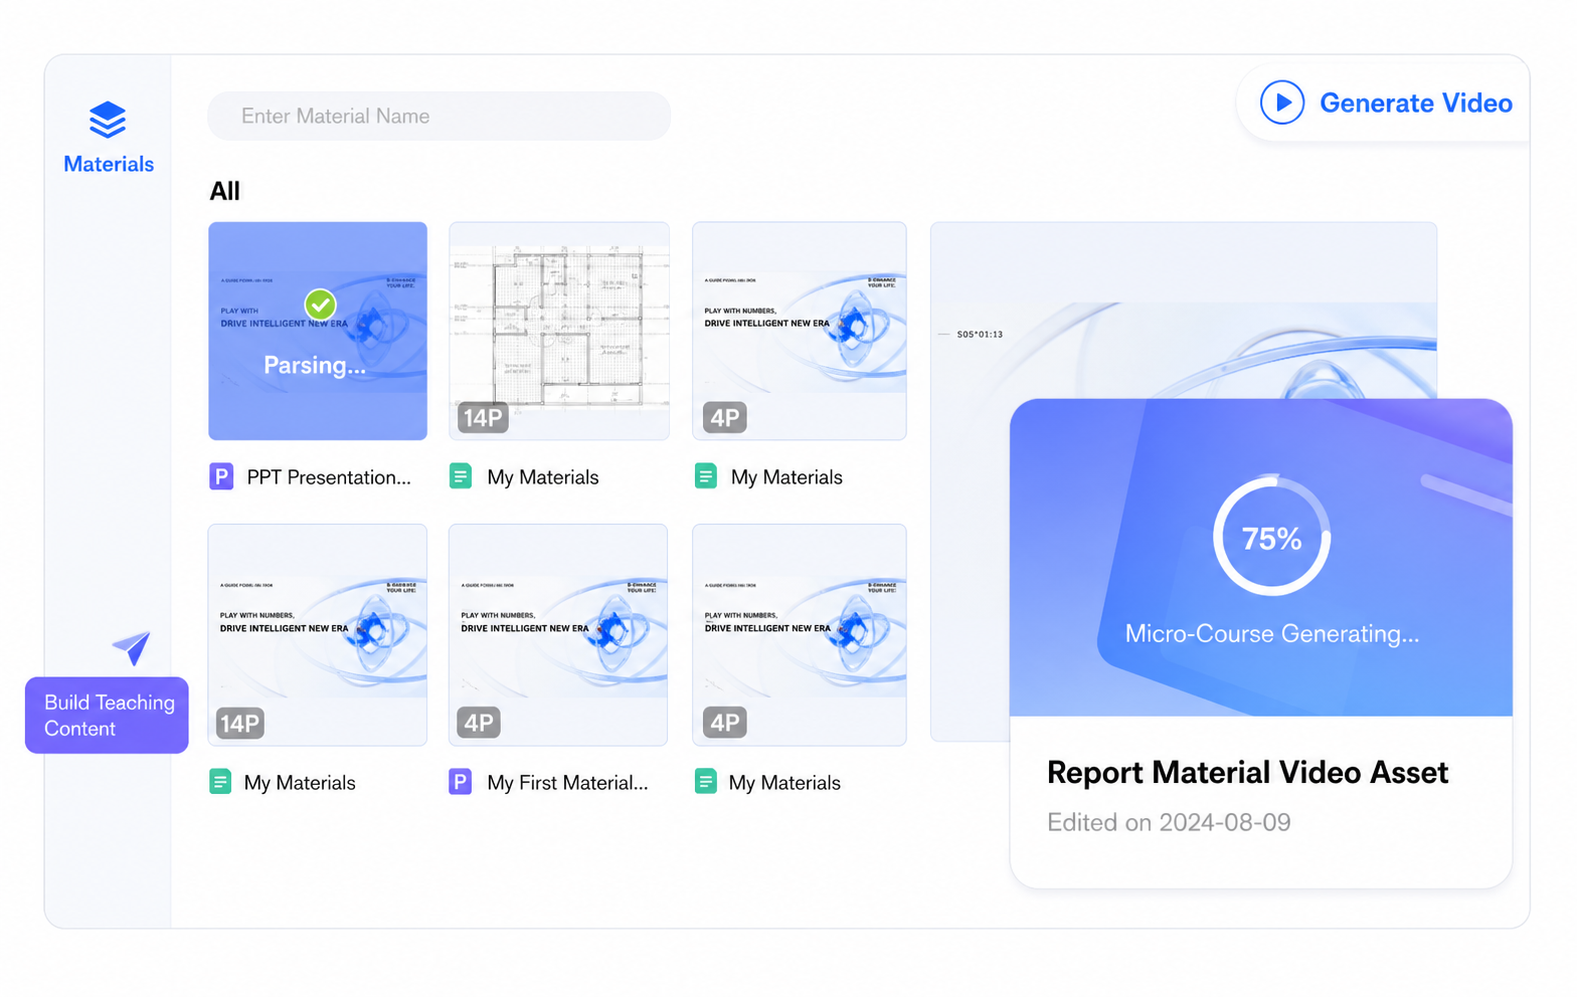Open the bottom-row 14P material thumbnail

[318, 635]
